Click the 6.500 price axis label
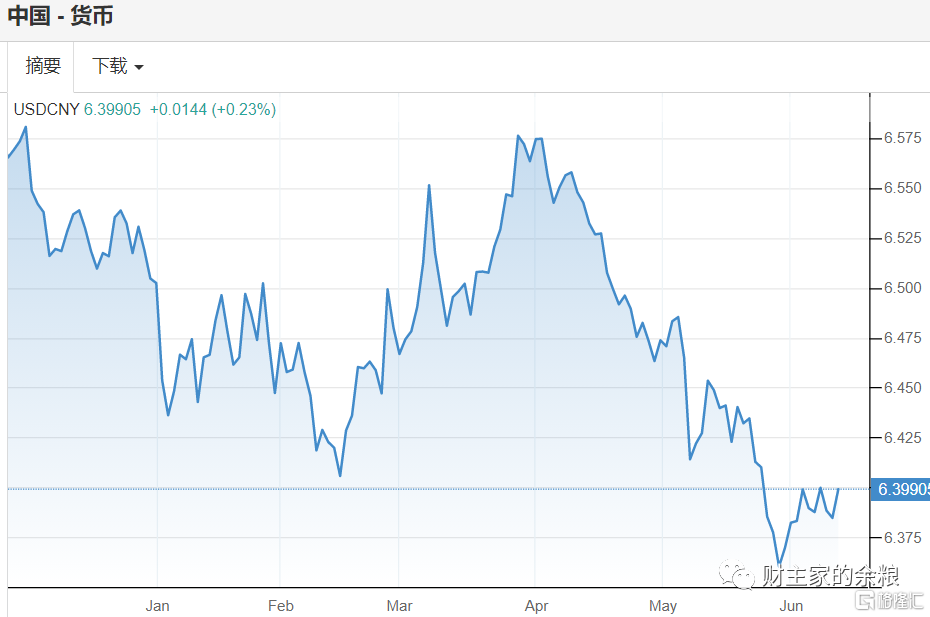Image resolution: width=930 pixels, height=617 pixels. tap(902, 288)
